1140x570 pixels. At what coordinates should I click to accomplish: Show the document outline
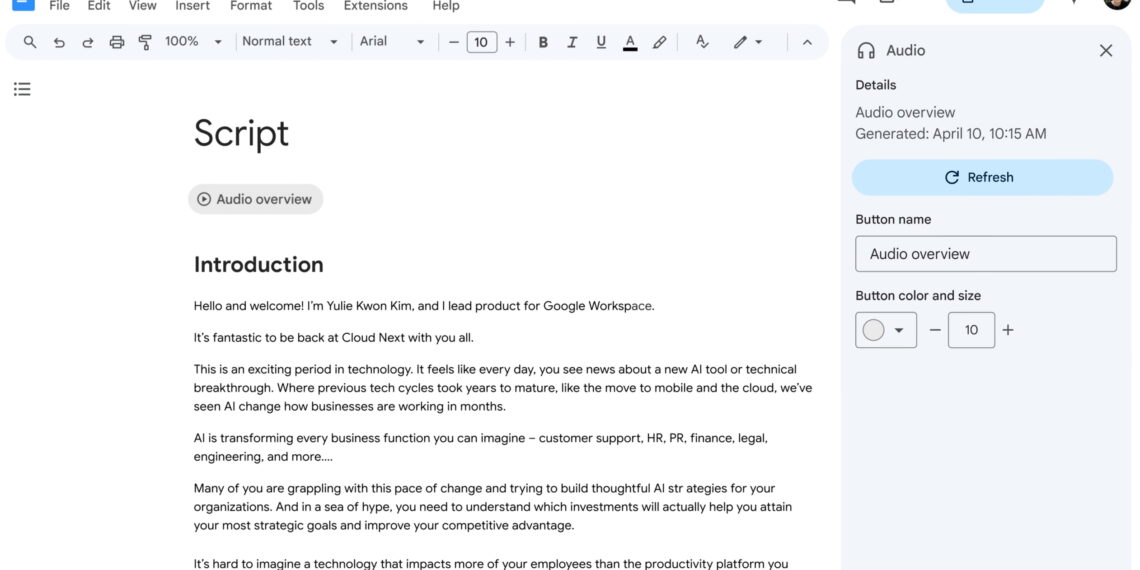click(22, 89)
